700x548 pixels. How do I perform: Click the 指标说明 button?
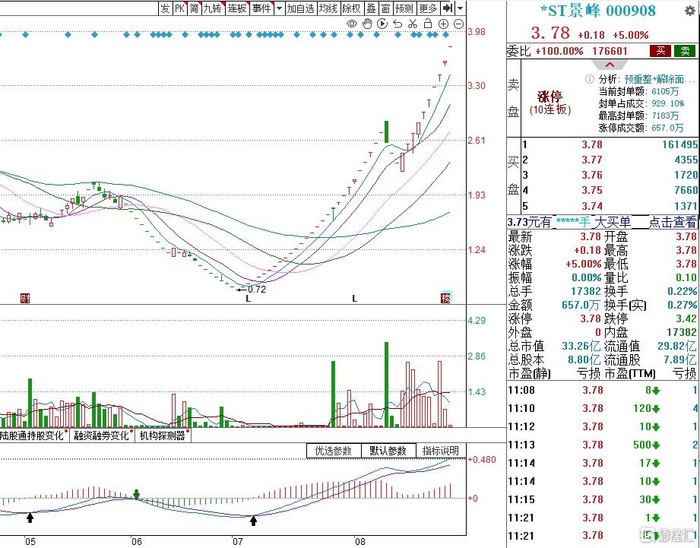point(441,451)
